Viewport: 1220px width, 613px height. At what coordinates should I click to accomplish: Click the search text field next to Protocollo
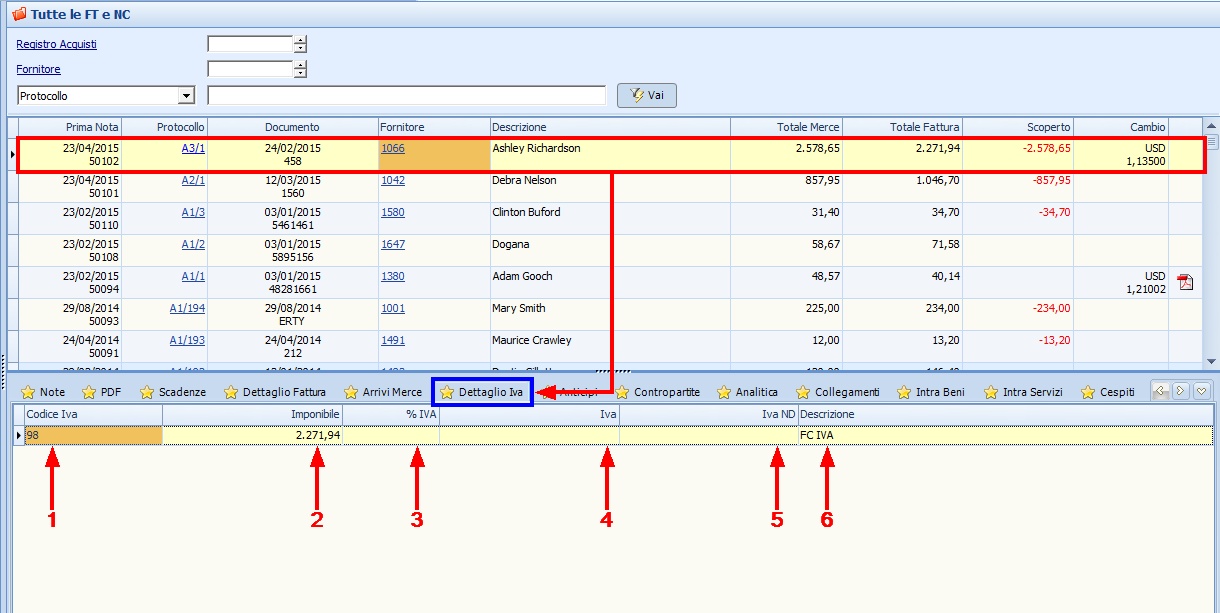pyautogui.click(x=406, y=96)
